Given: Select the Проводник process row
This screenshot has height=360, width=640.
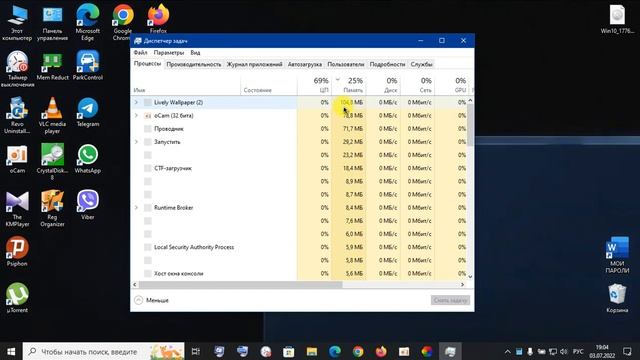Looking at the screenshot, I should [299, 129].
